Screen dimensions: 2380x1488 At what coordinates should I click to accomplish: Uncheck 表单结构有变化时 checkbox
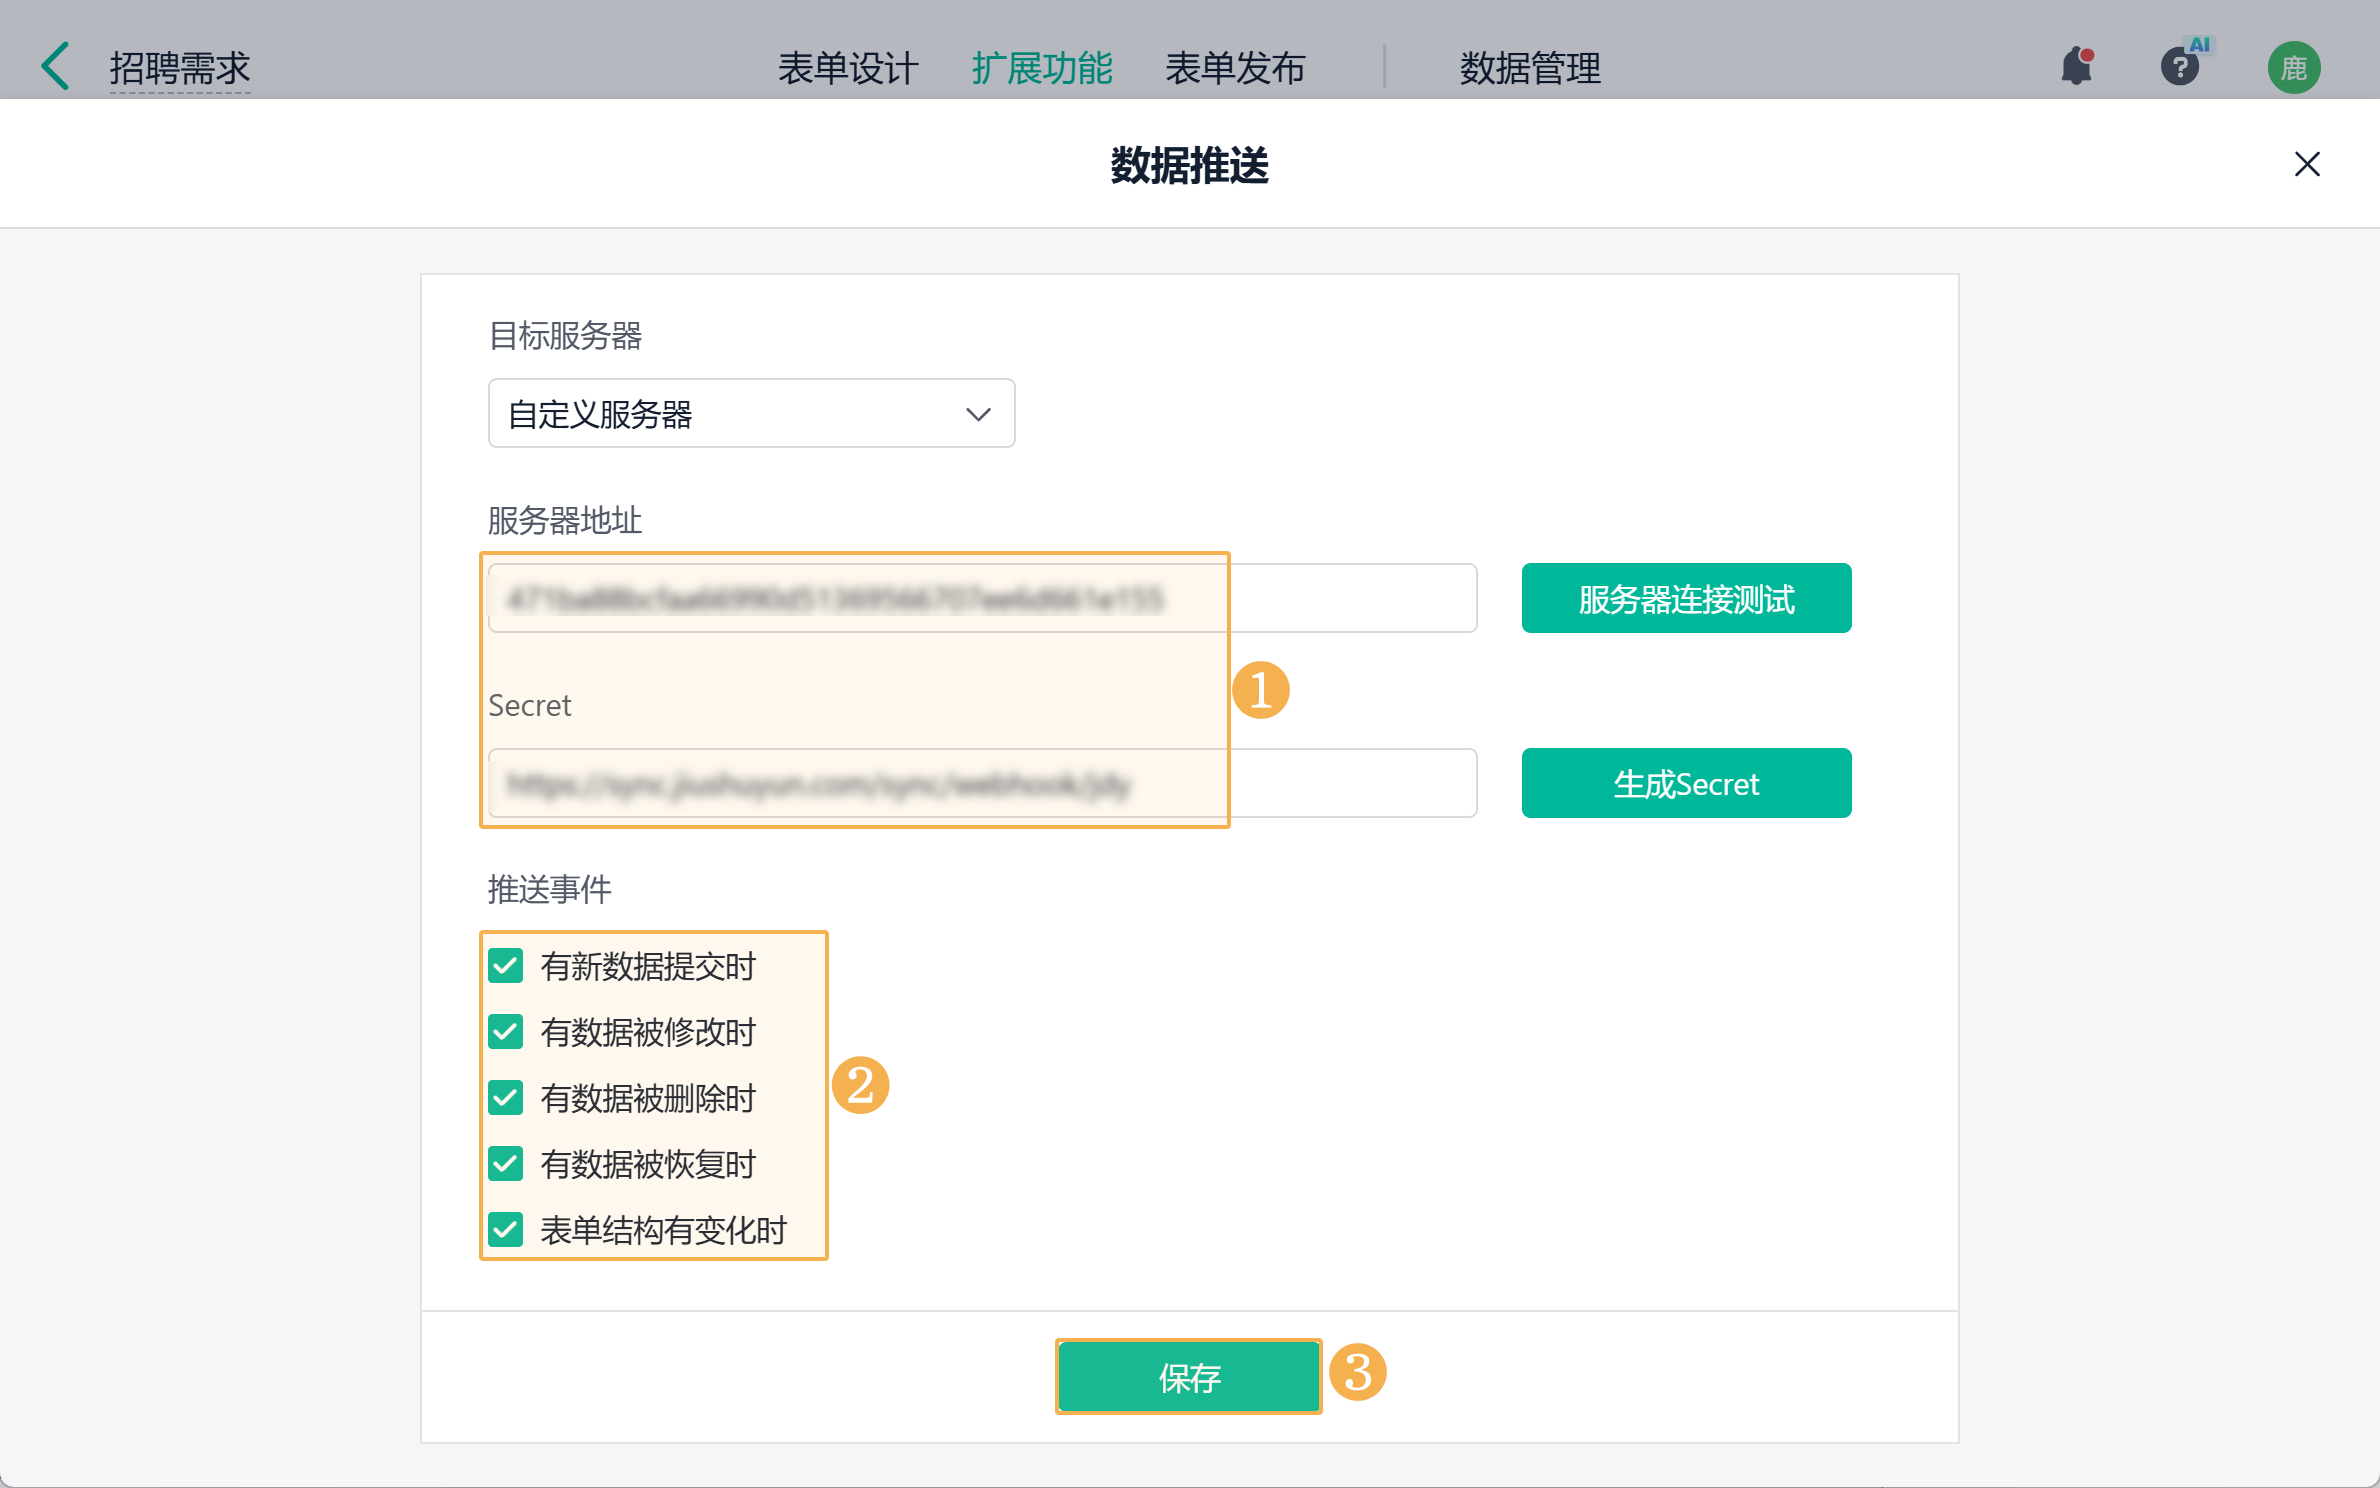point(506,1230)
